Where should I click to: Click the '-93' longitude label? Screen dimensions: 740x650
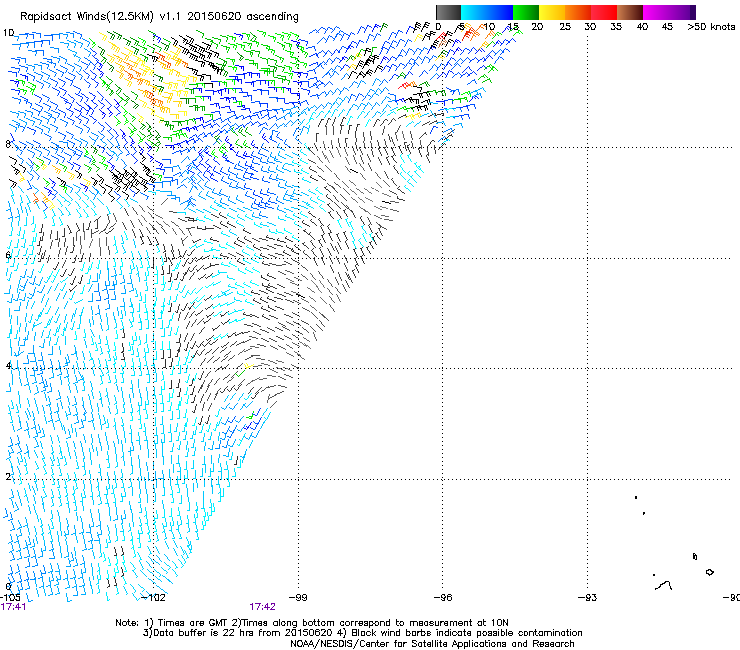coord(587,598)
